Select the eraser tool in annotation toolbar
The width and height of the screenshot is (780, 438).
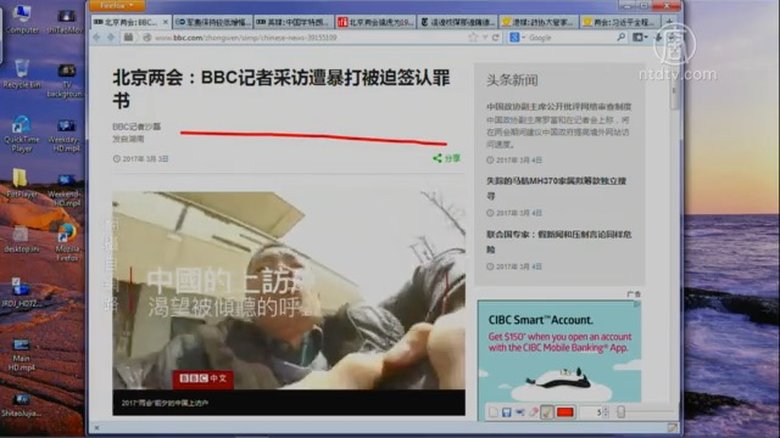click(x=533, y=412)
